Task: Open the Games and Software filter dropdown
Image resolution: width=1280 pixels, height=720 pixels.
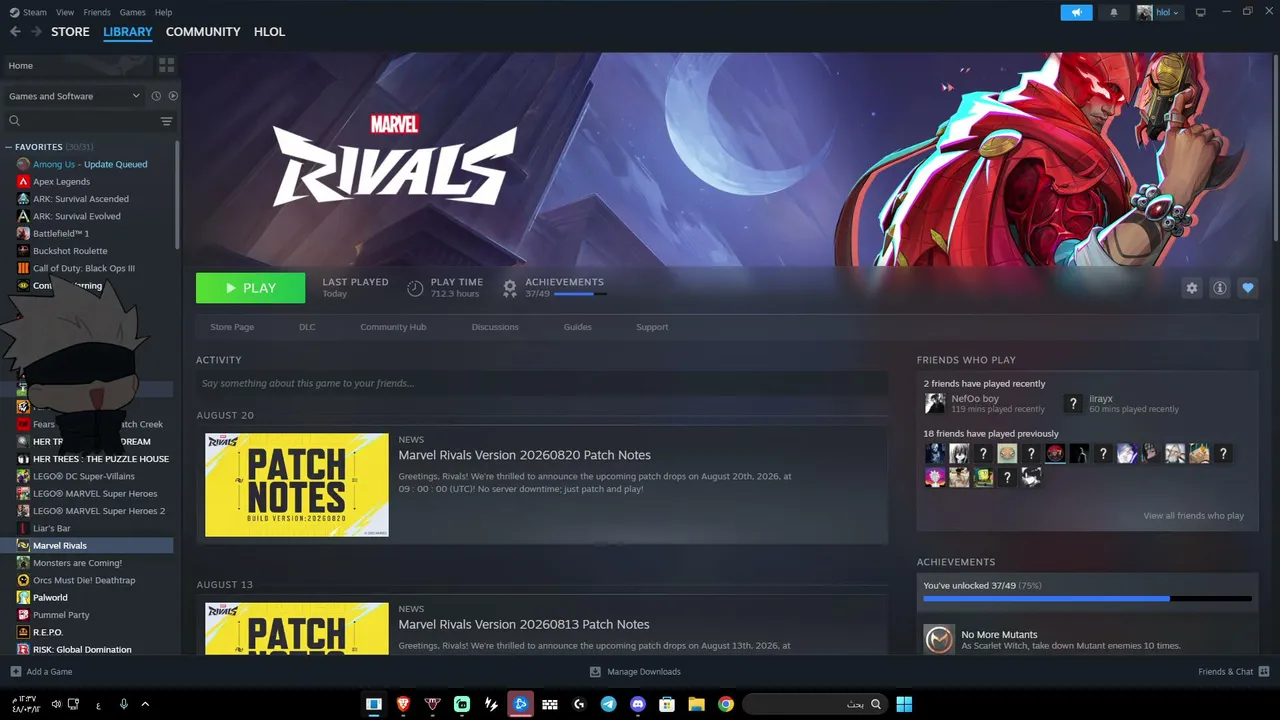Action: point(75,96)
